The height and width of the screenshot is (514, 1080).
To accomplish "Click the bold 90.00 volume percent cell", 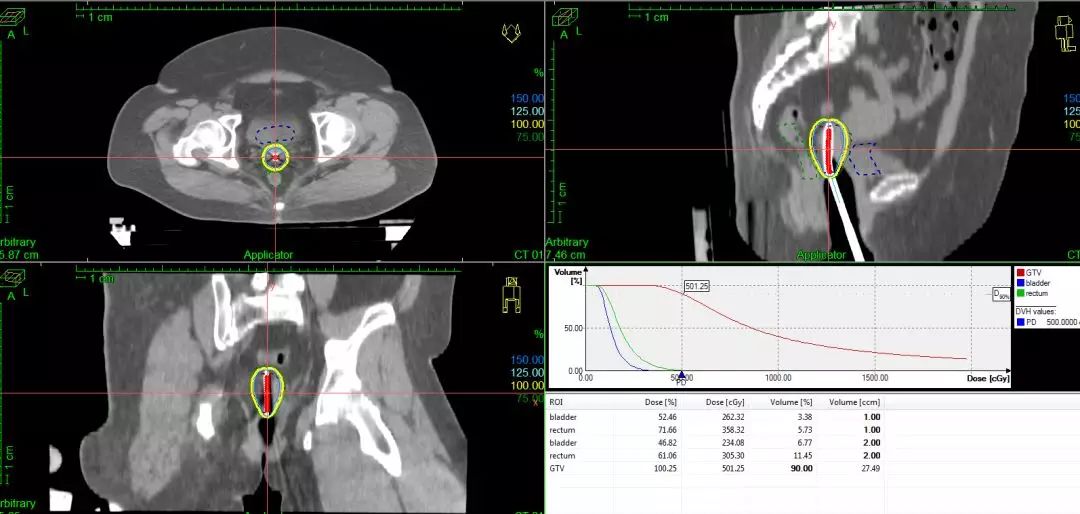I will coord(802,469).
